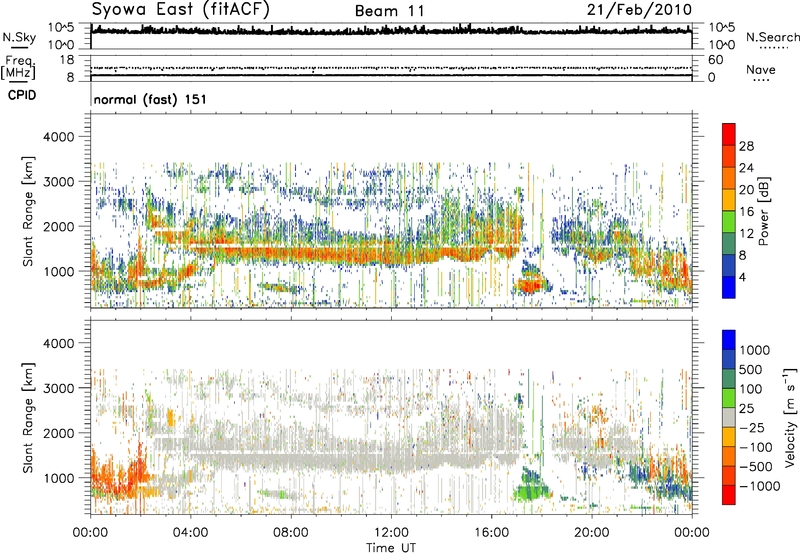This screenshot has width=800, height=554.
Task: Click the sky noise trace in the top strip
Action: tap(391, 31)
